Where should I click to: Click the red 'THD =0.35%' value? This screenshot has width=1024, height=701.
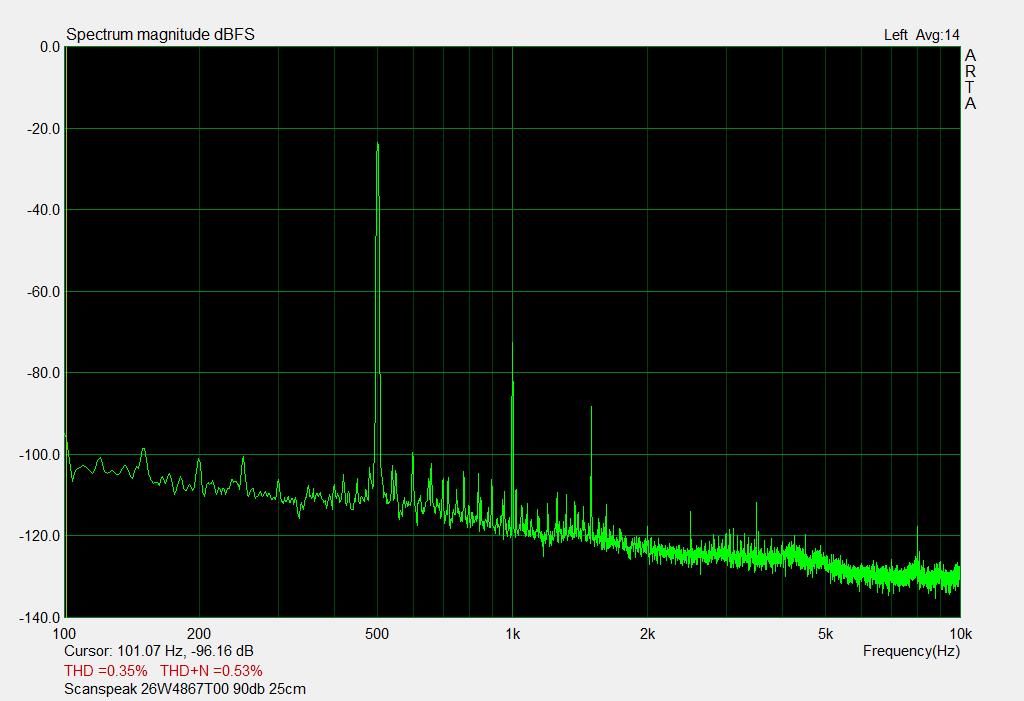106,670
